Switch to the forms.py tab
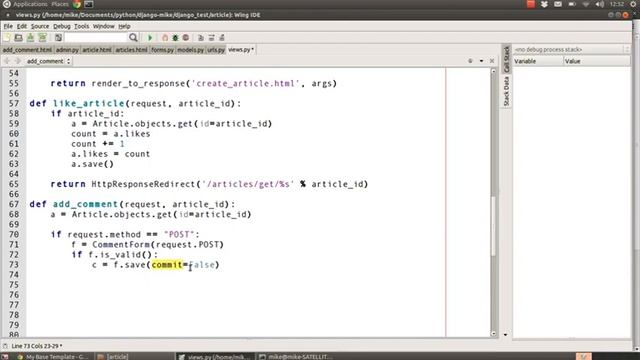Screen dimensions: 640x360 (x=162, y=50)
